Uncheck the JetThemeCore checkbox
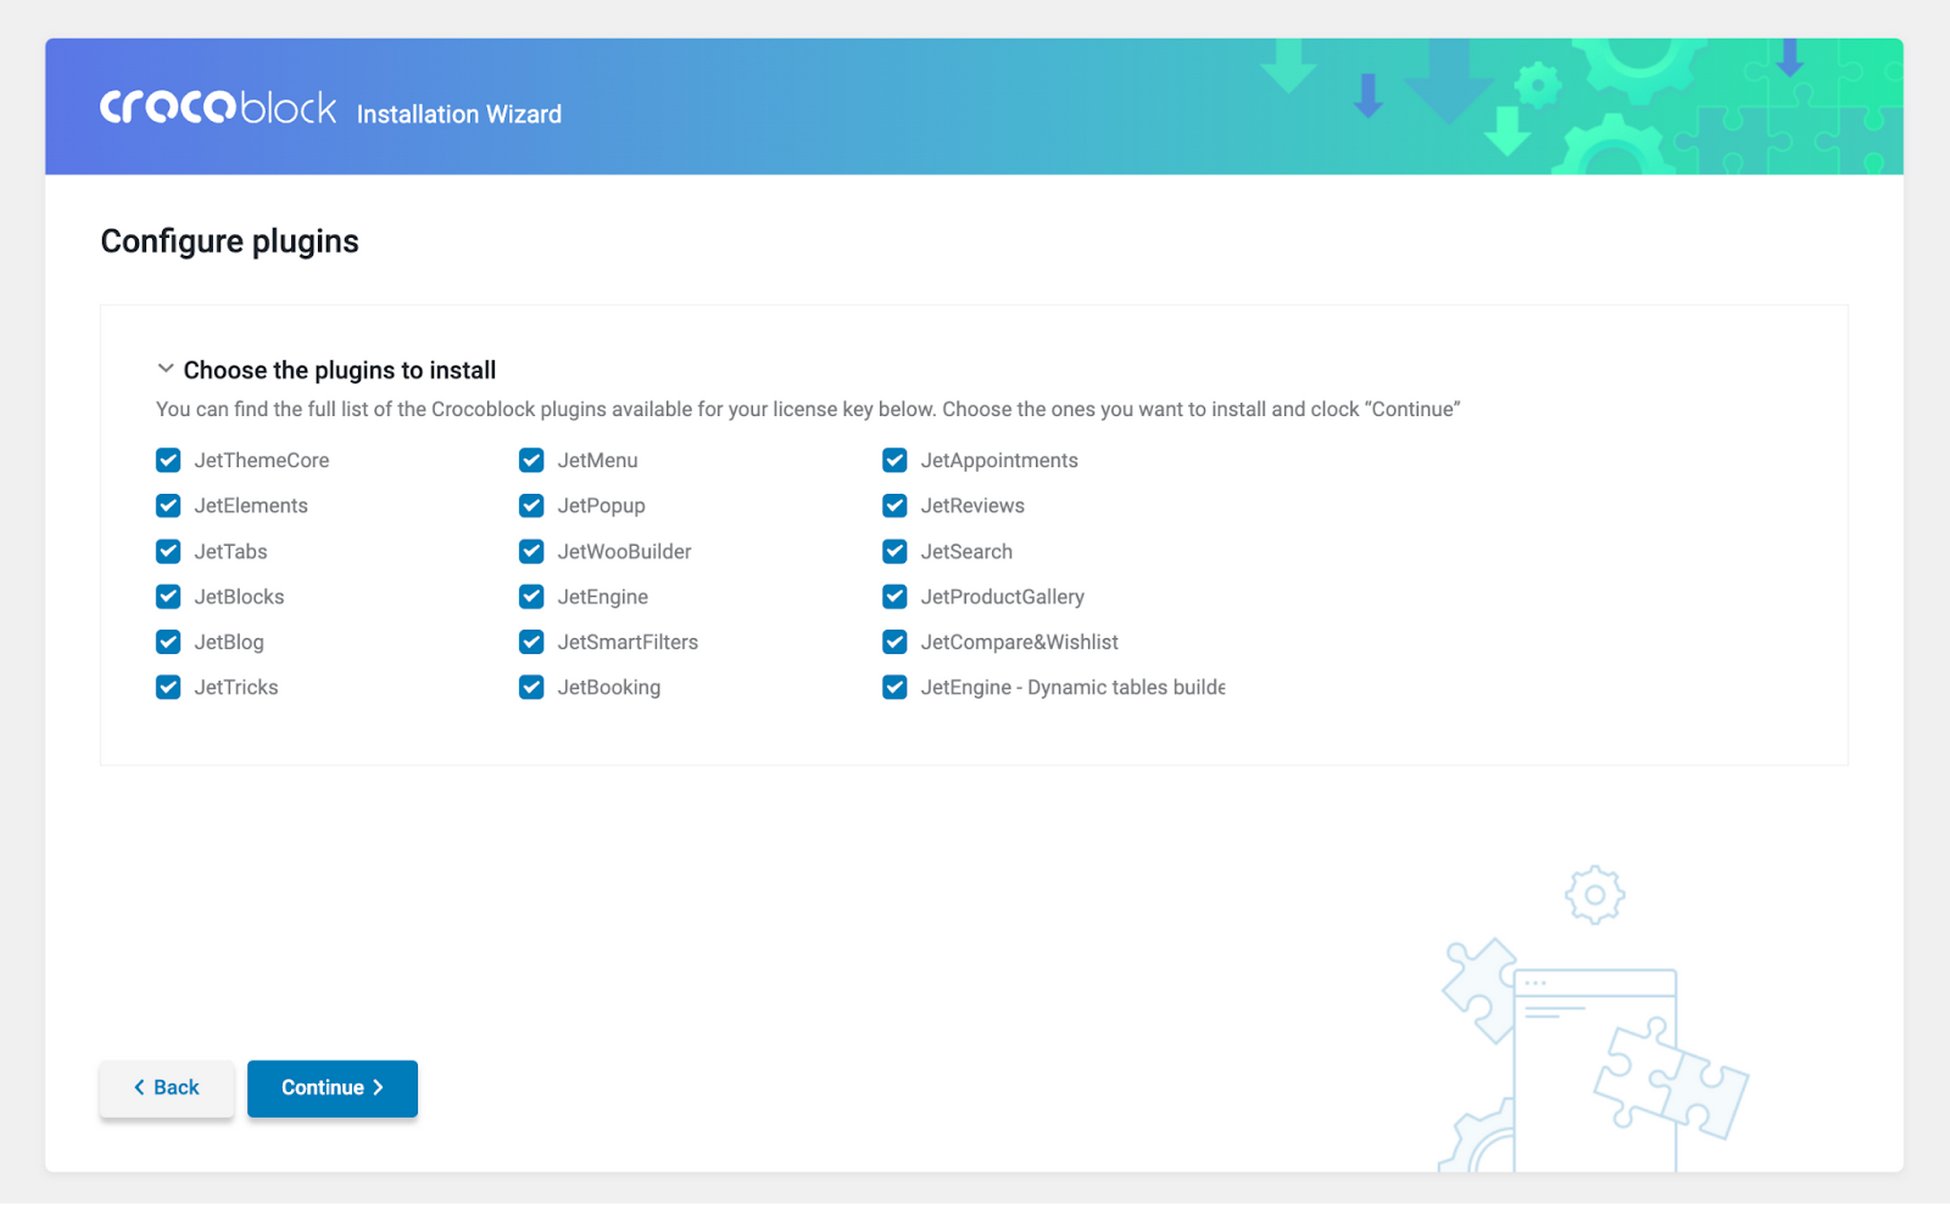 pyautogui.click(x=168, y=460)
